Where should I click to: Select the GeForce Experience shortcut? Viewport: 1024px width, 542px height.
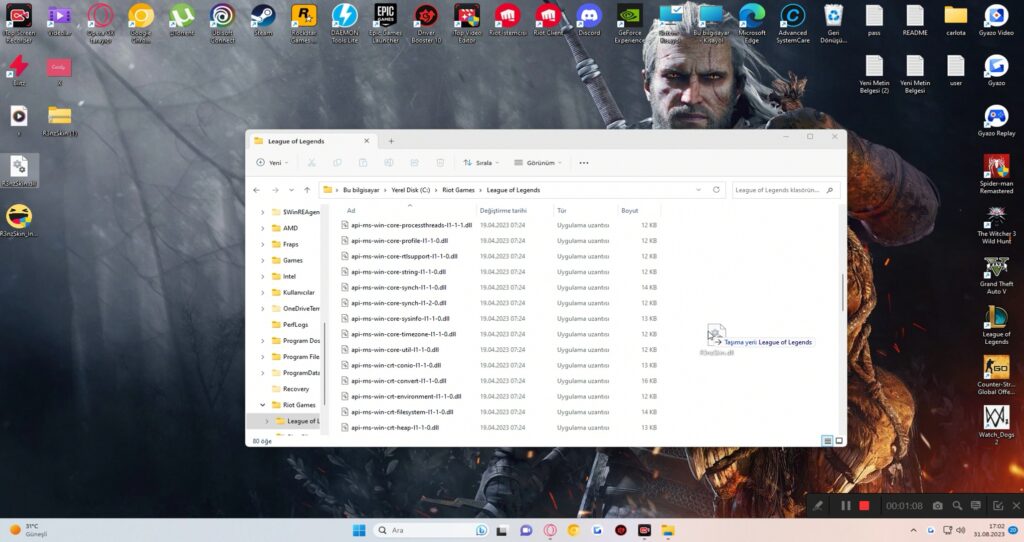coord(630,23)
